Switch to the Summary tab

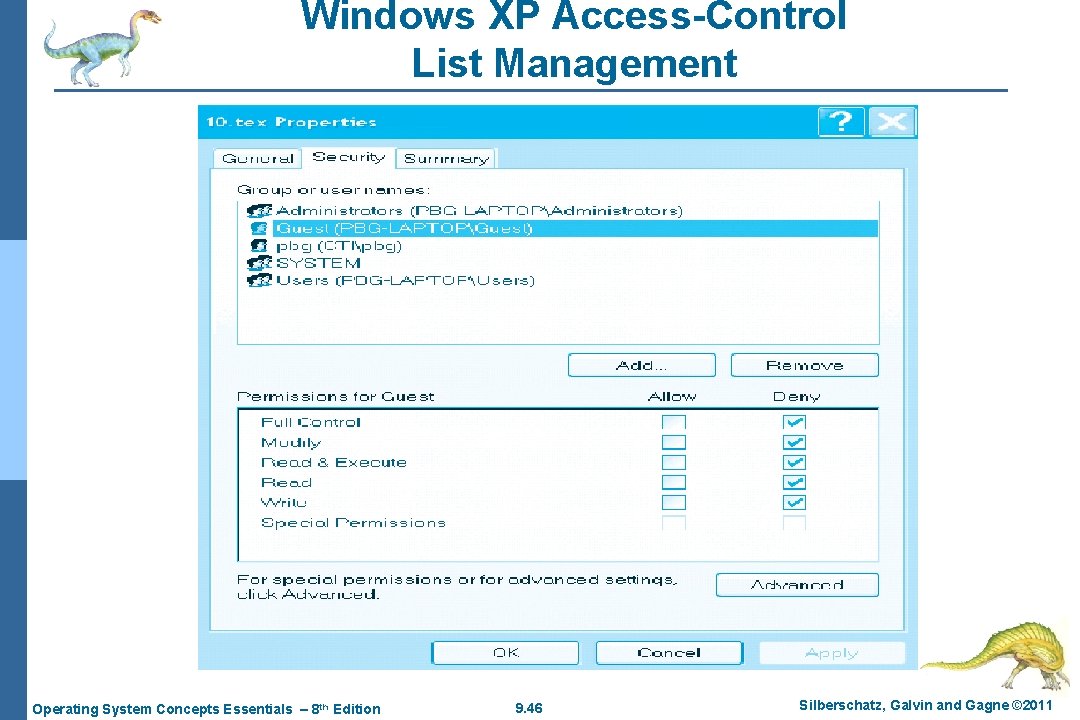[446, 158]
